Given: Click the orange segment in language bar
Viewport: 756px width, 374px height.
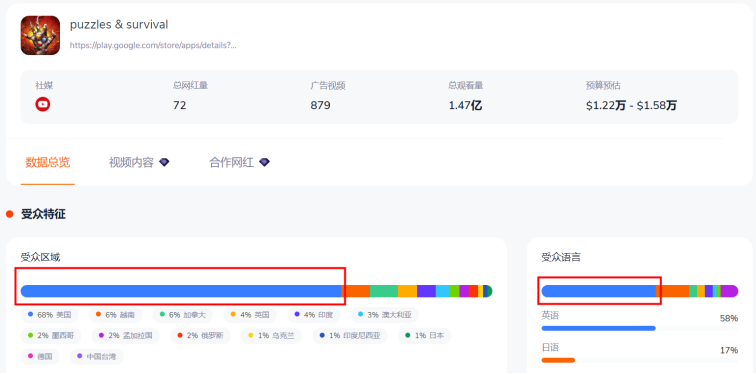Looking at the screenshot, I should (x=672, y=291).
